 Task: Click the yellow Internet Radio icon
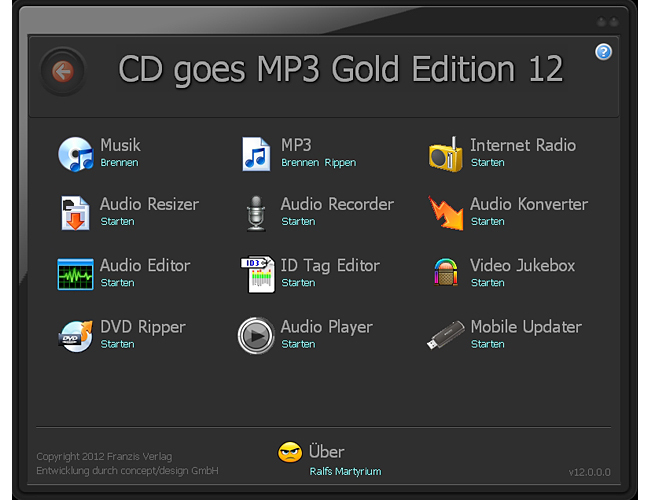click(446, 154)
